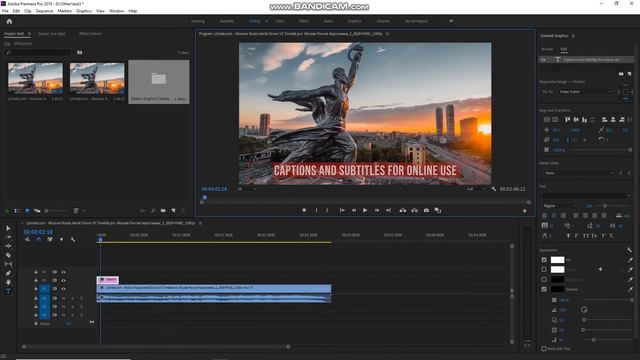Open the font family dropdown under Text

point(587,196)
